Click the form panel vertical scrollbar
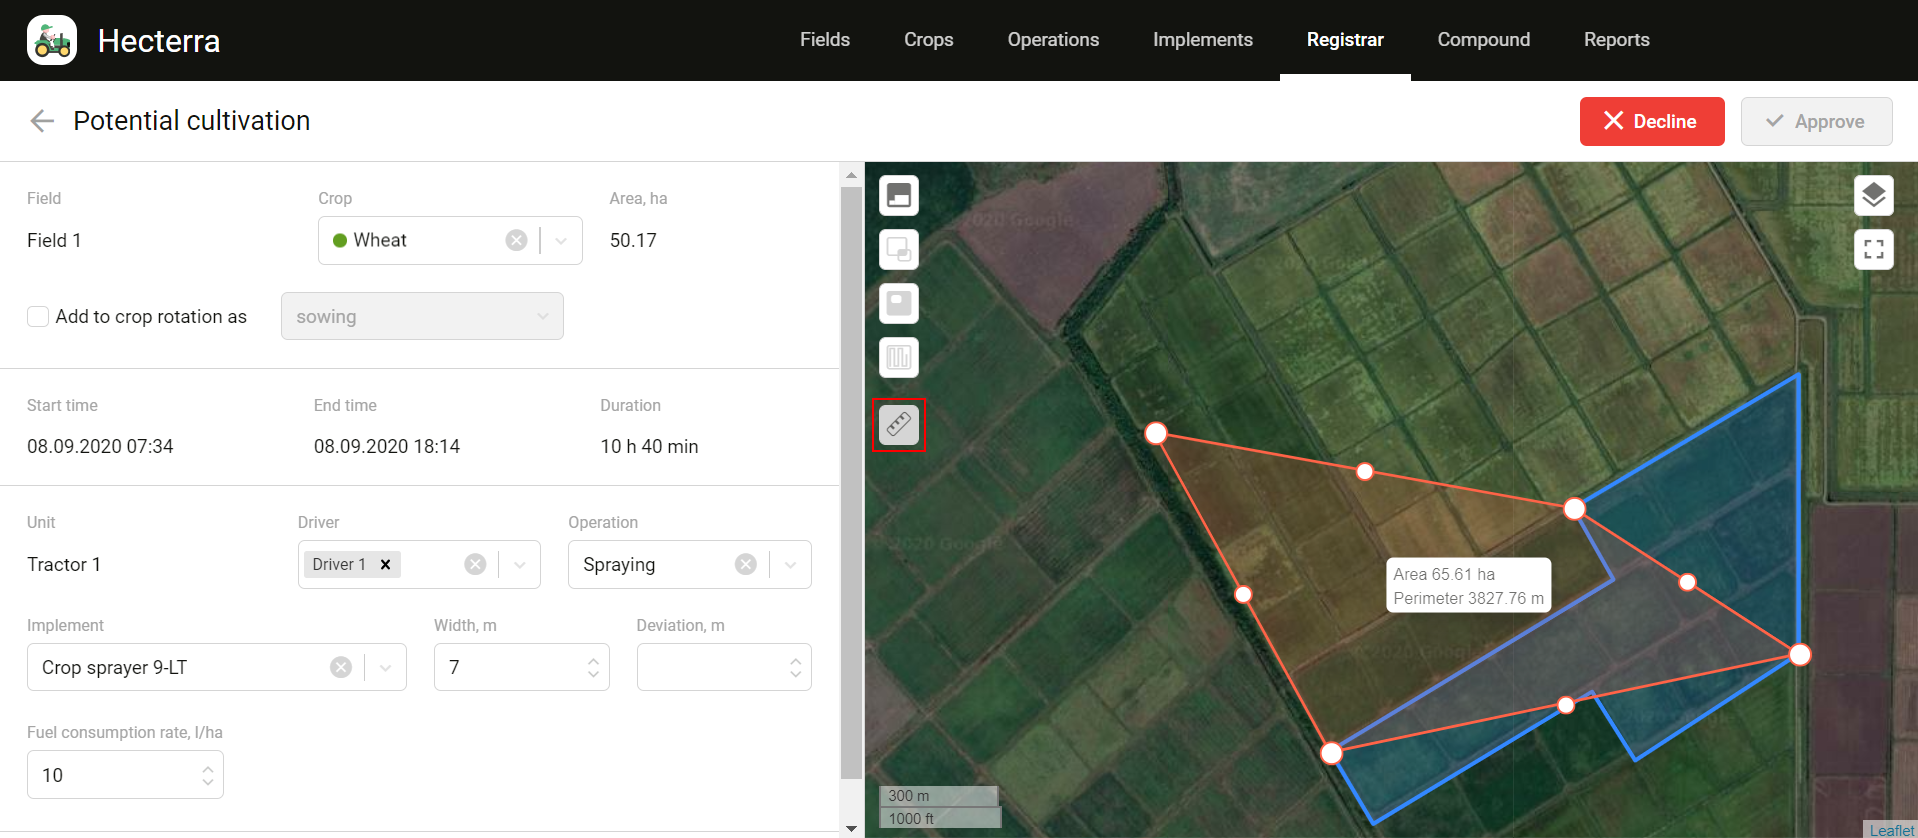Screen dimensions: 1918x838 pyautogui.click(x=851, y=480)
